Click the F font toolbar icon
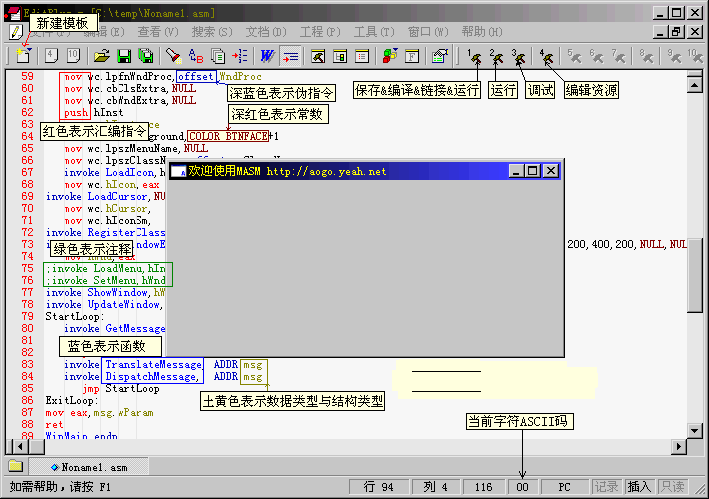Image resolution: width=709 pixels, height=499 pixels. click(412, 56)
